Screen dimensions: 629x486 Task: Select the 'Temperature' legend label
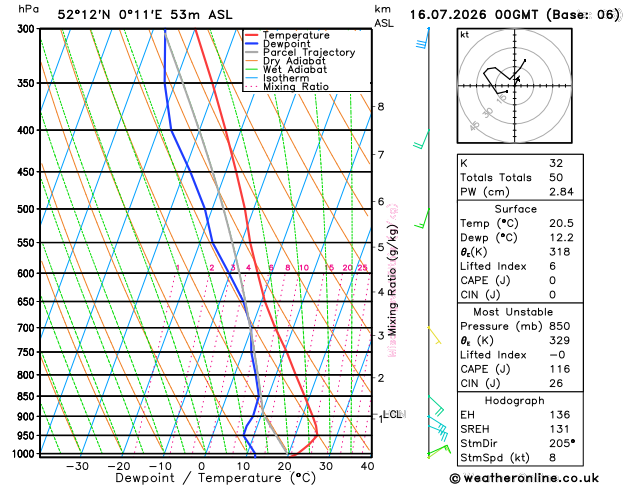[x=296, y=35]
